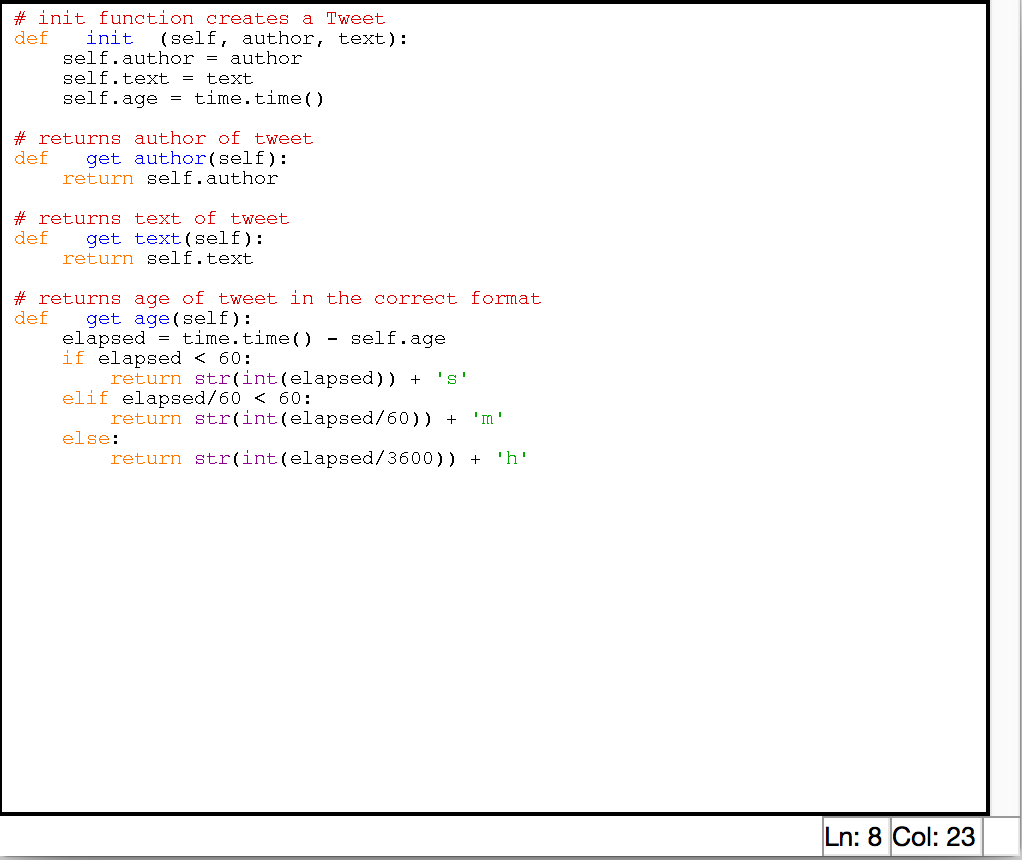Click the line 'elapsed = time.time() - self.age'

(254, 339)
